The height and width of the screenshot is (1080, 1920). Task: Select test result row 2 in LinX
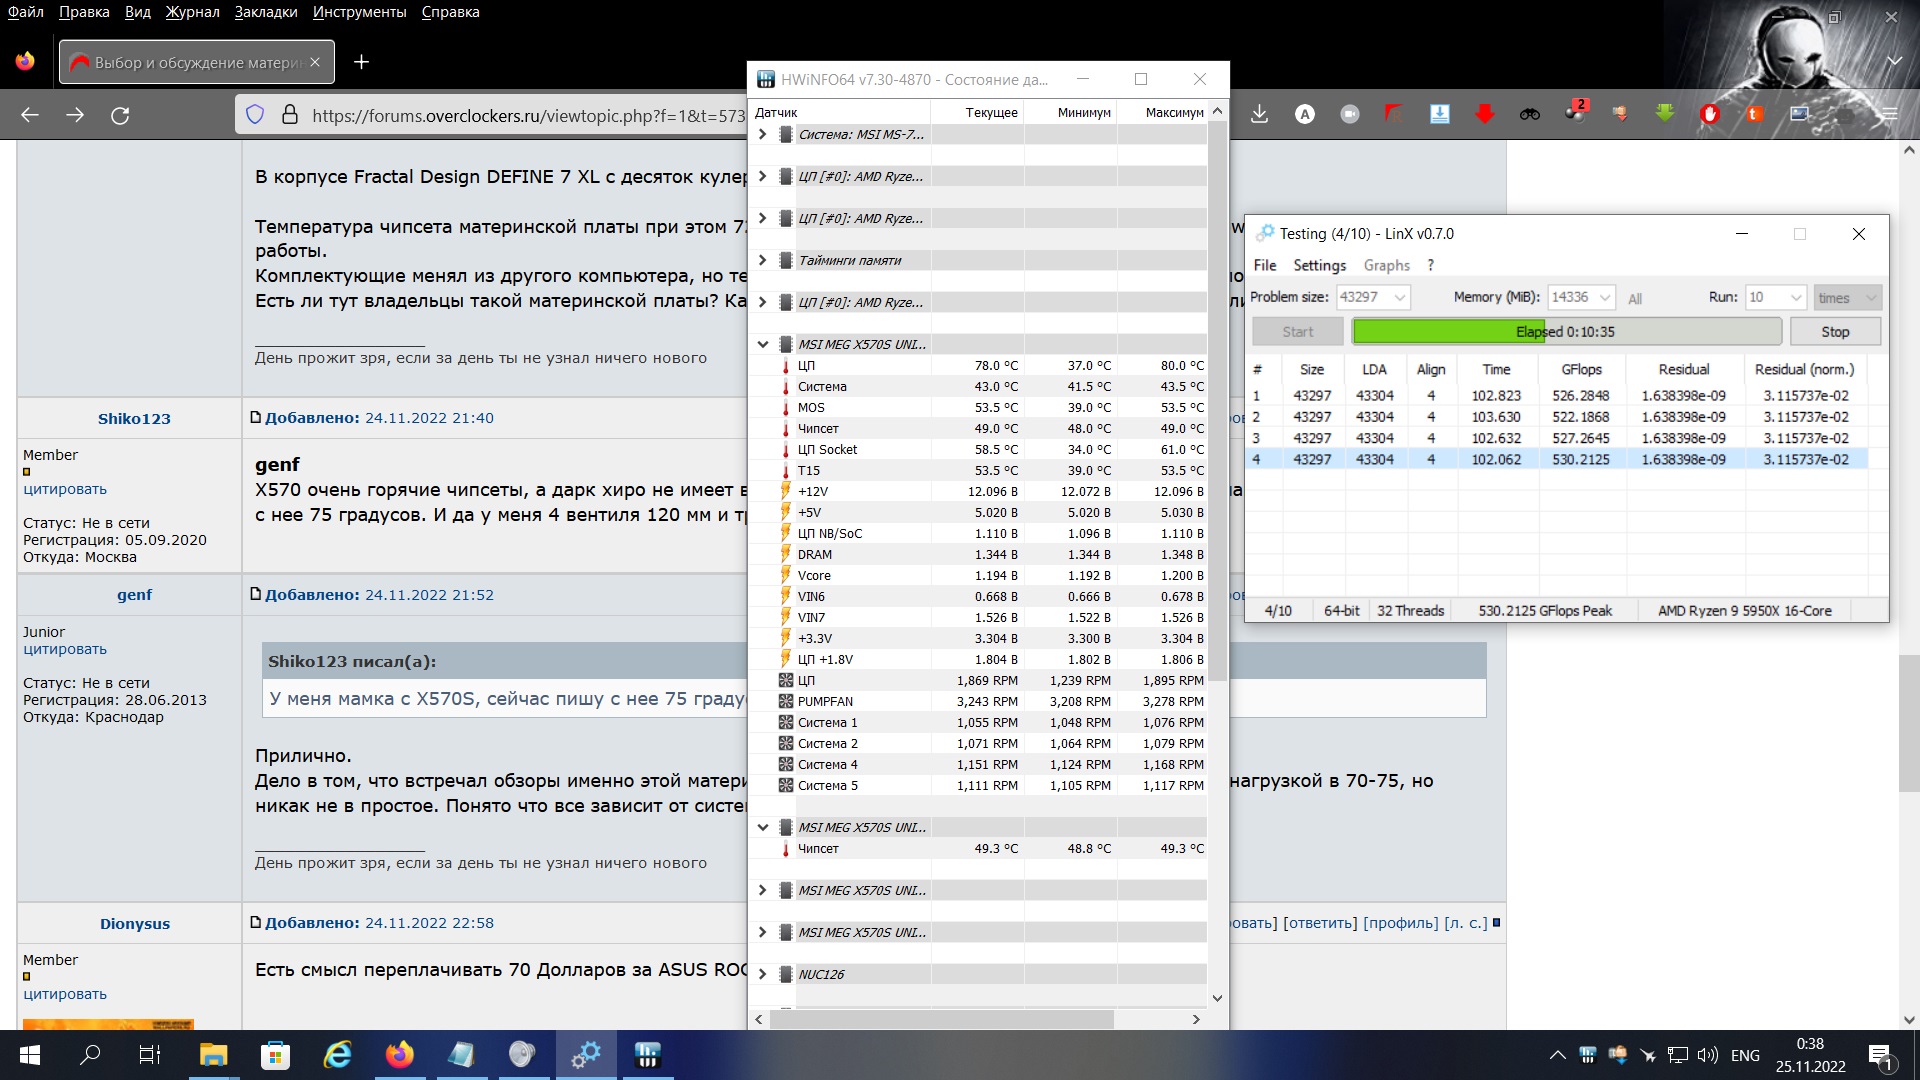point(1560,417)
